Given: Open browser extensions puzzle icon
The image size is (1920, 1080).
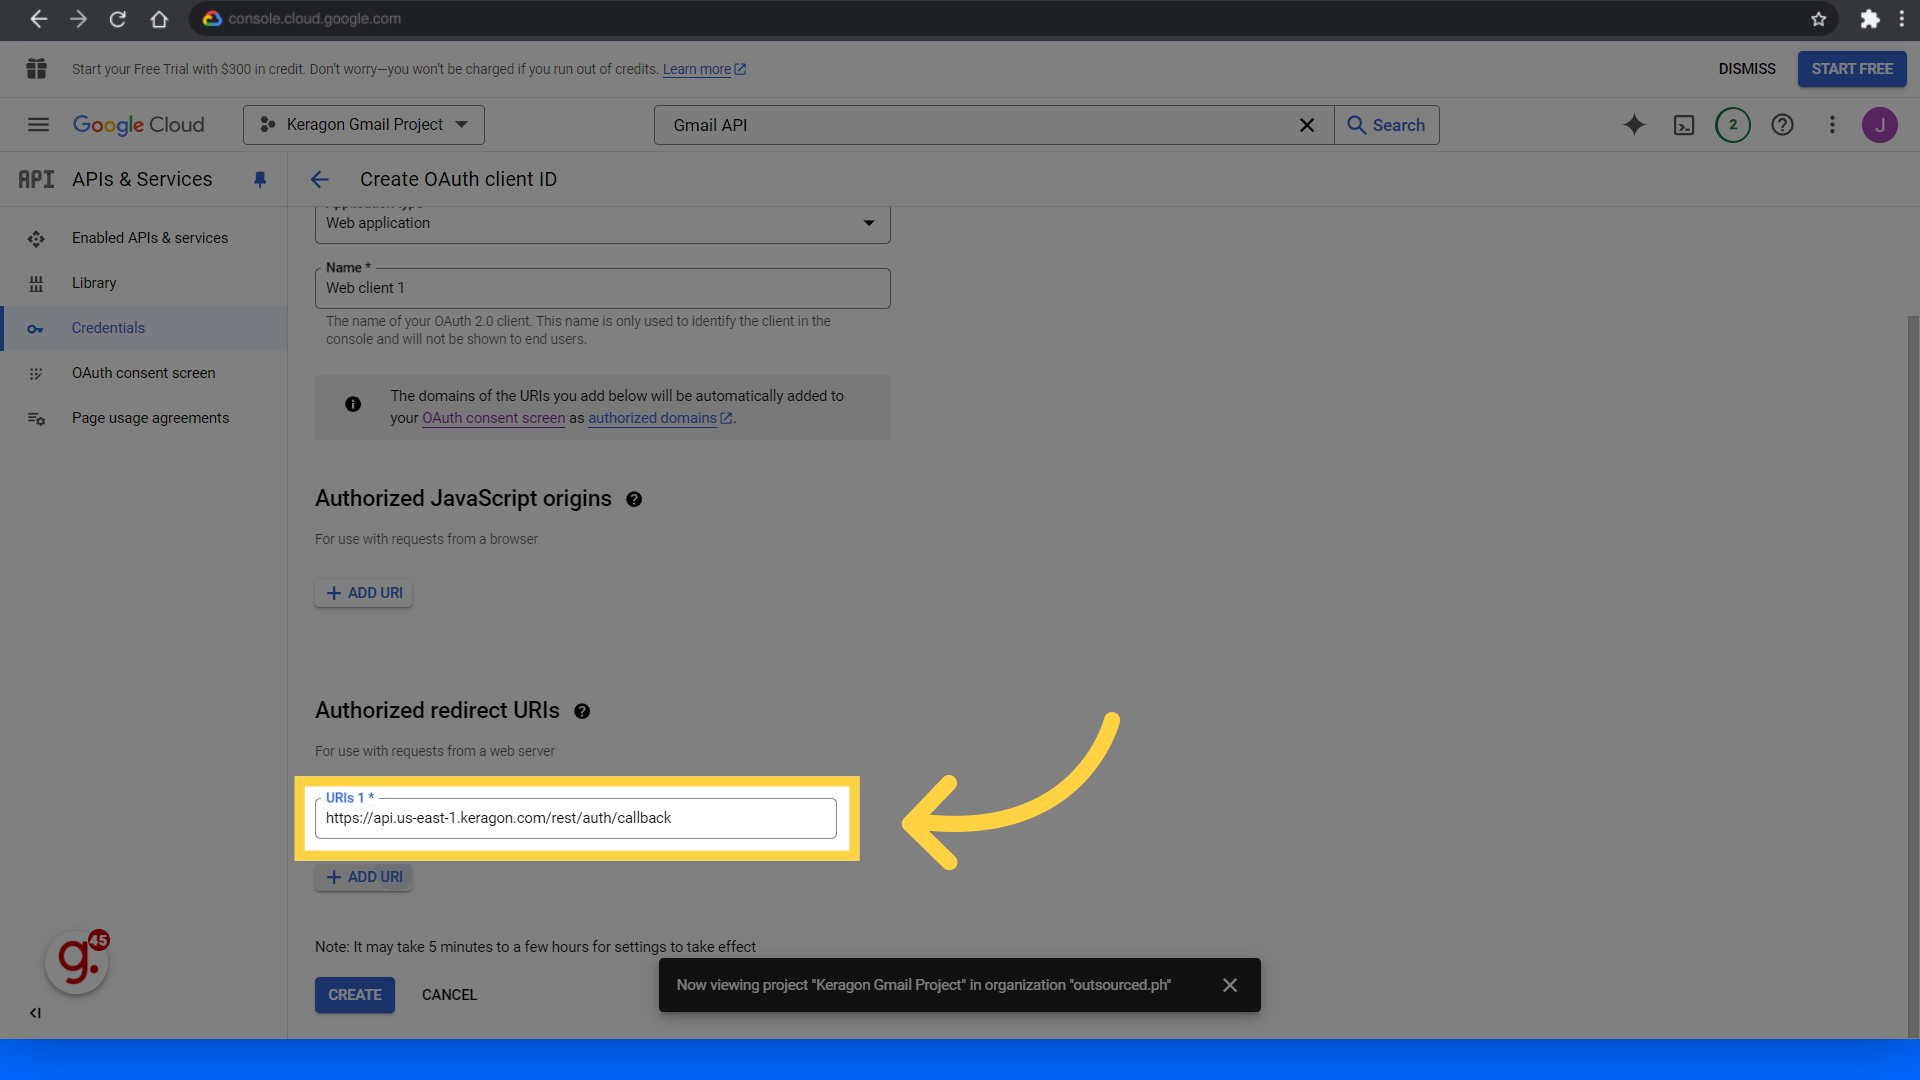Looking at the screenshot, I should (x=1869, y=19).
